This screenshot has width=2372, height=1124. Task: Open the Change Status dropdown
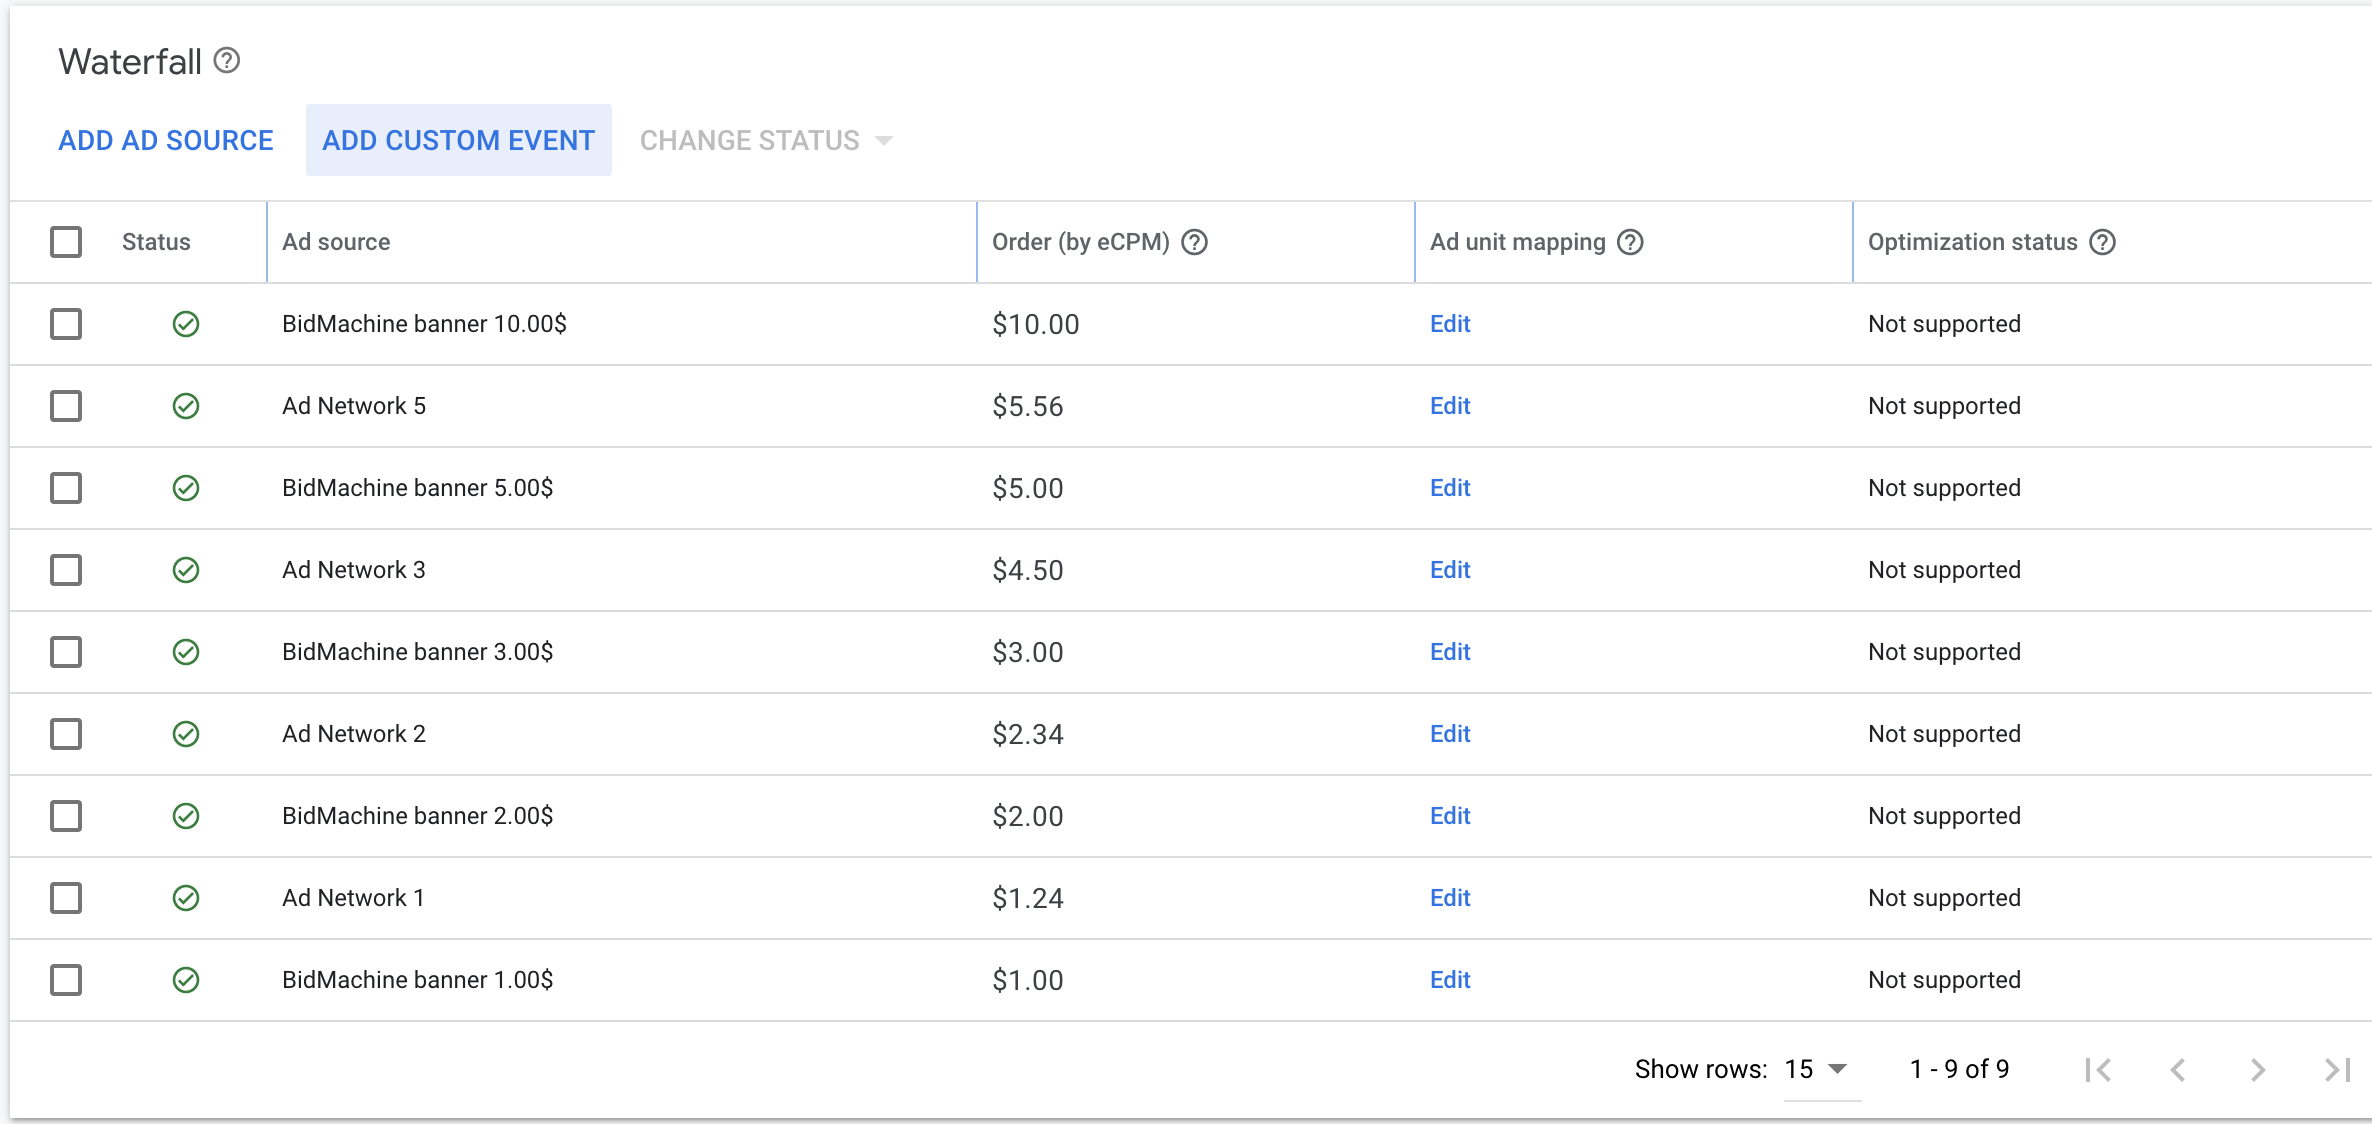[766, 141]
